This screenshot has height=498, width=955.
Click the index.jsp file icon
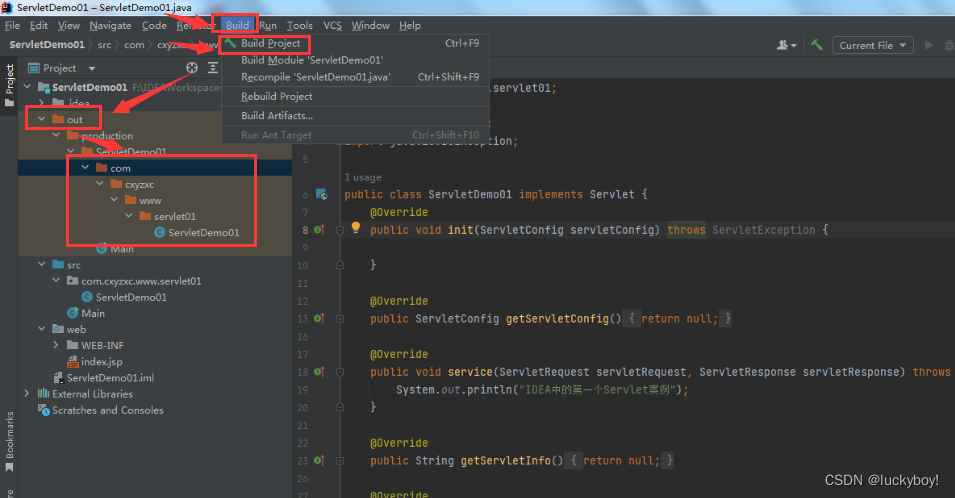click(73, 362)
